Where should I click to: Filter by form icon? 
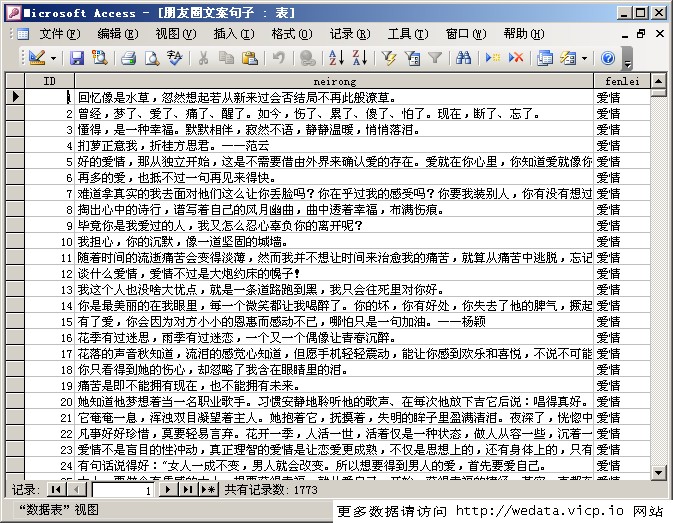pyautogui.click(x=412, y=57)
